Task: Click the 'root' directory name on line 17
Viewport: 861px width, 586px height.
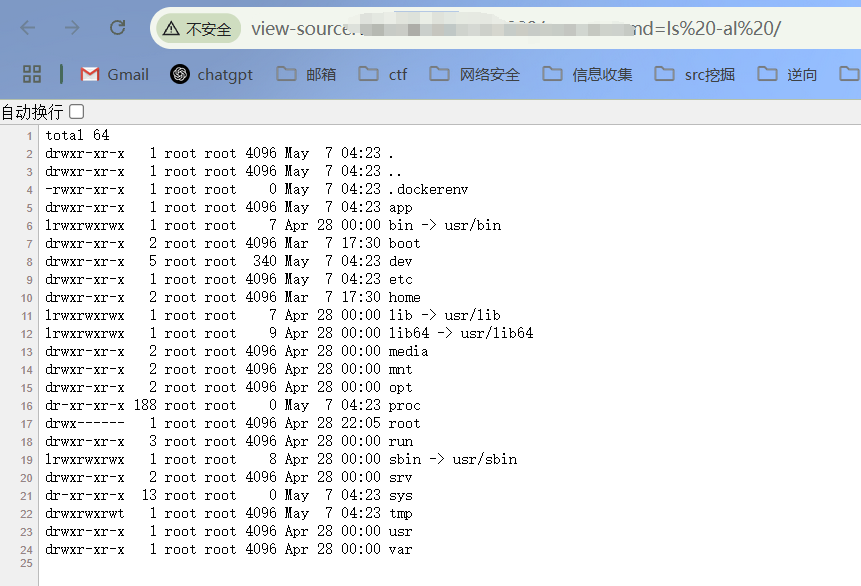Action: click(404, 423)
